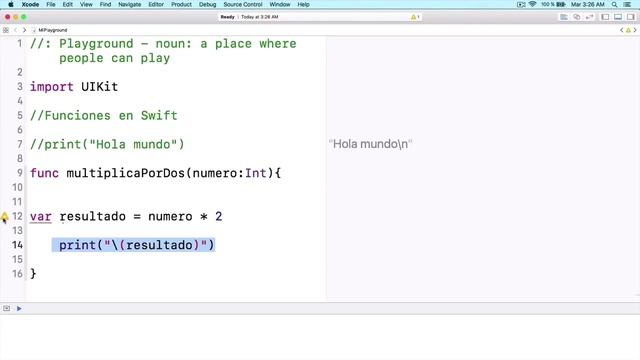The width and height of the screenshot is (640, 360).
Task: Open the Editor menu
Action: [x=156, y=4]
